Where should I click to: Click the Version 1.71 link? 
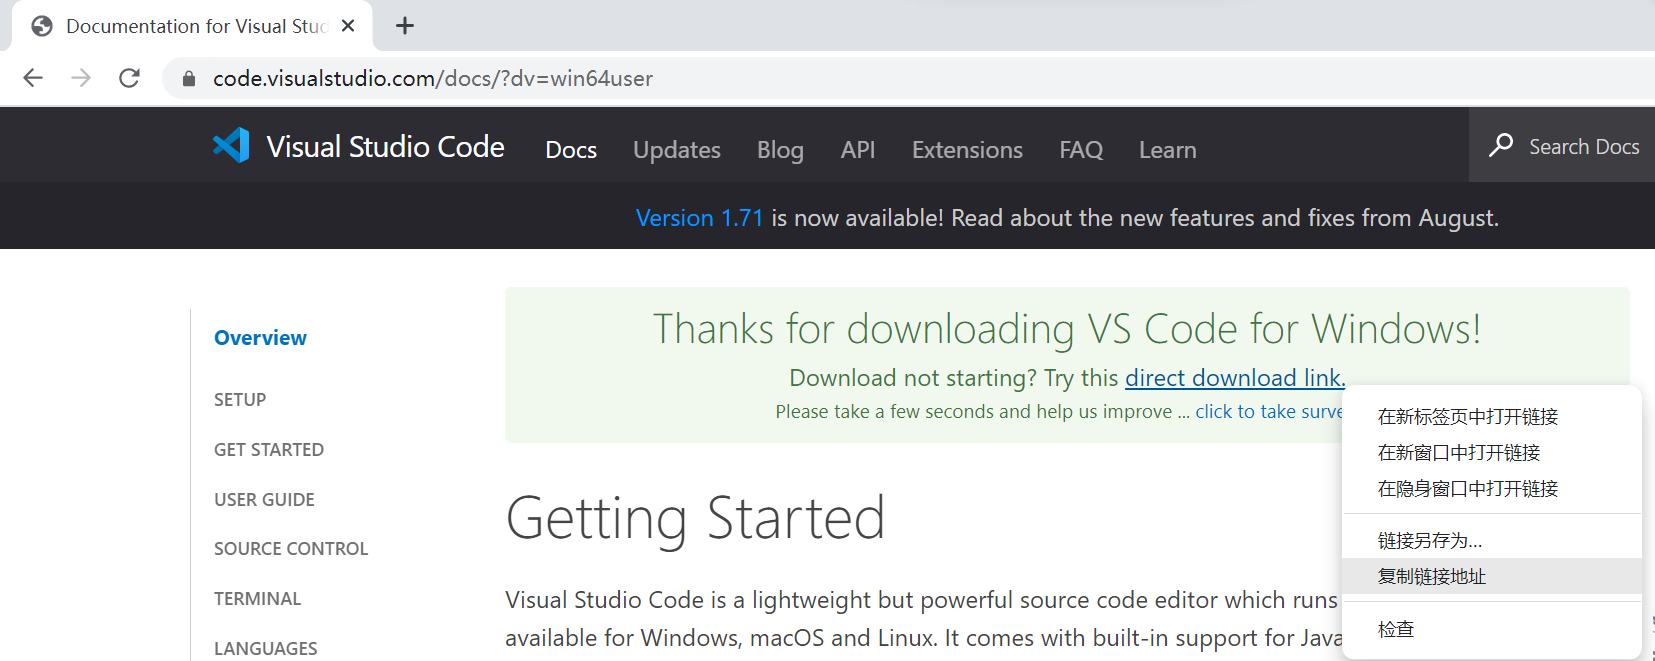(x=699, y=218)
